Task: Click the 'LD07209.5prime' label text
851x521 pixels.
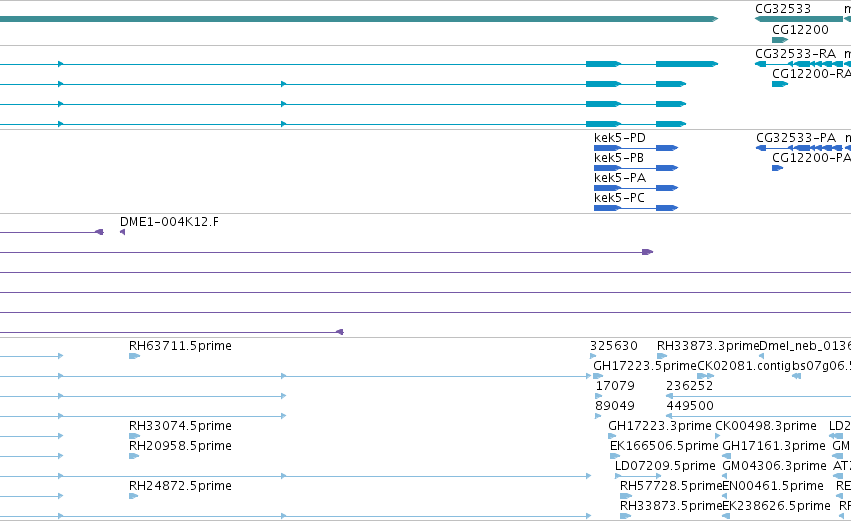Action: 665,466
